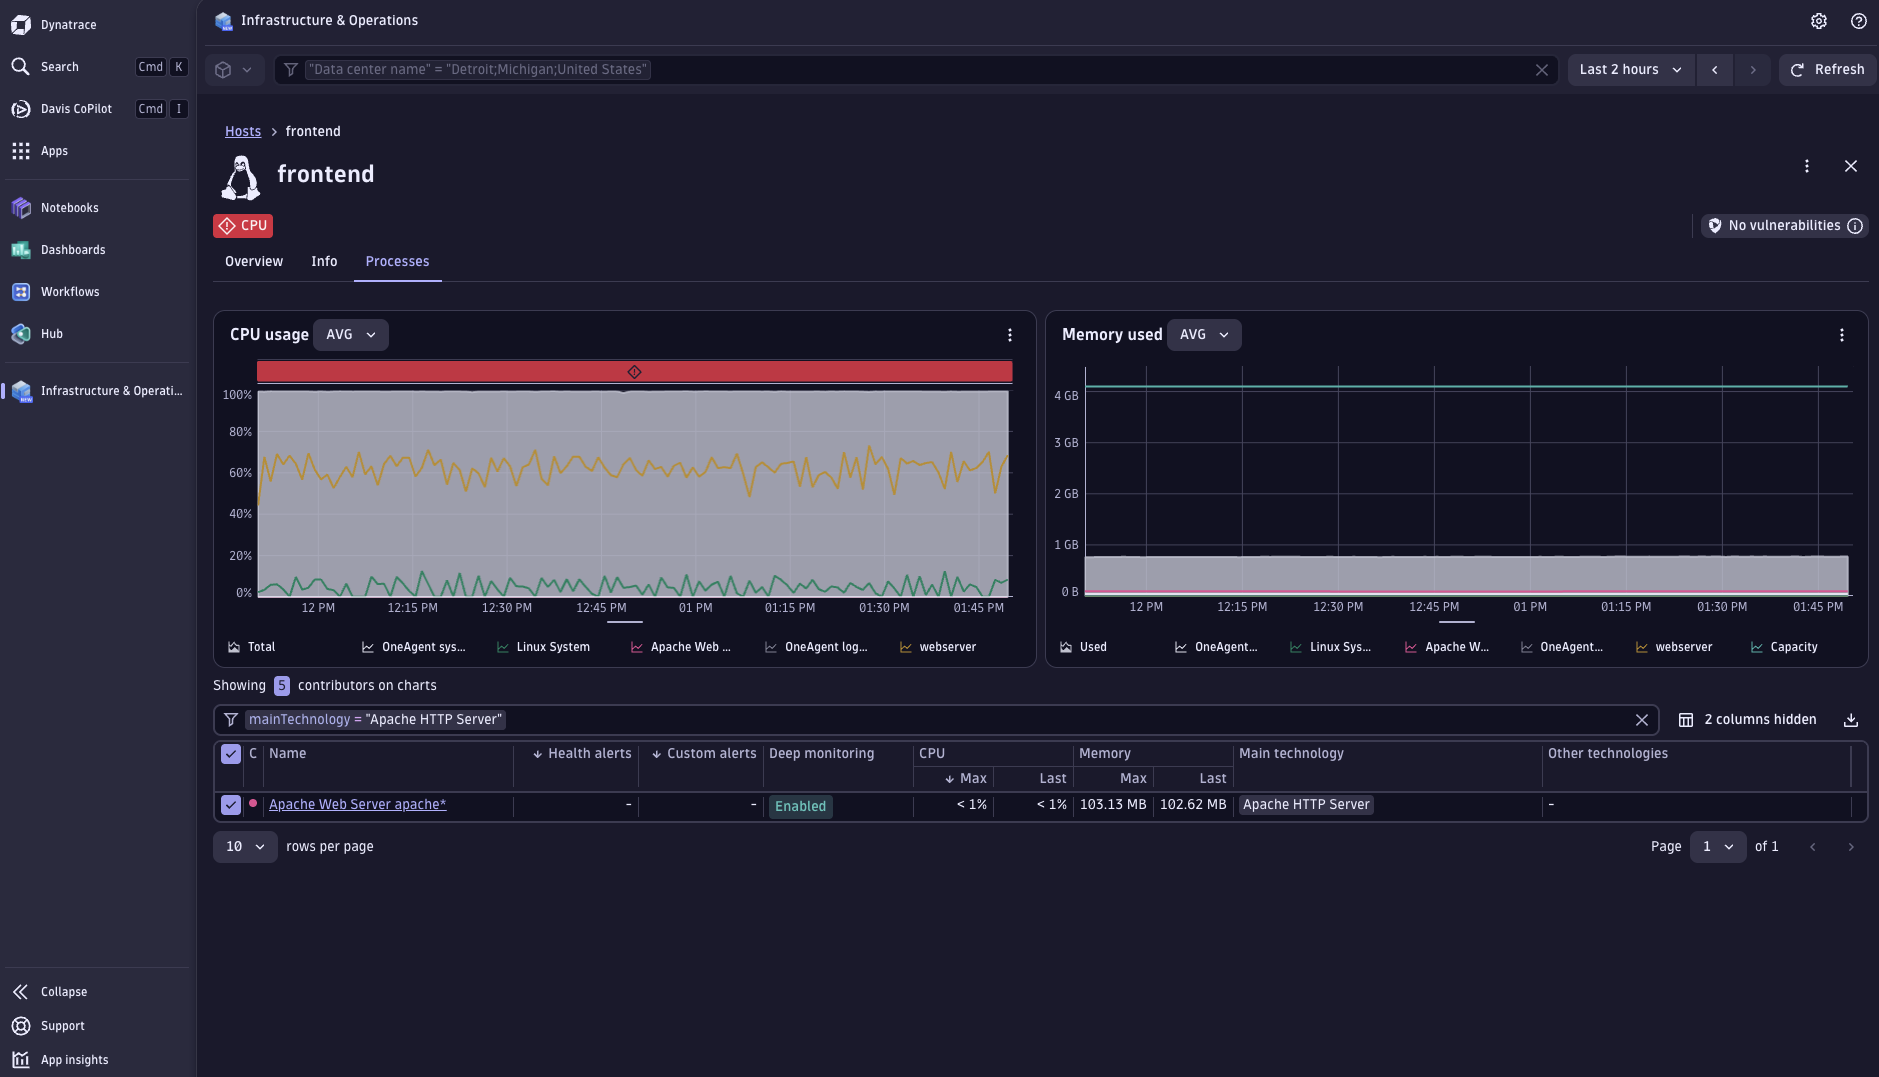Sort by Custom alerts column

click(x=703, y=754)
